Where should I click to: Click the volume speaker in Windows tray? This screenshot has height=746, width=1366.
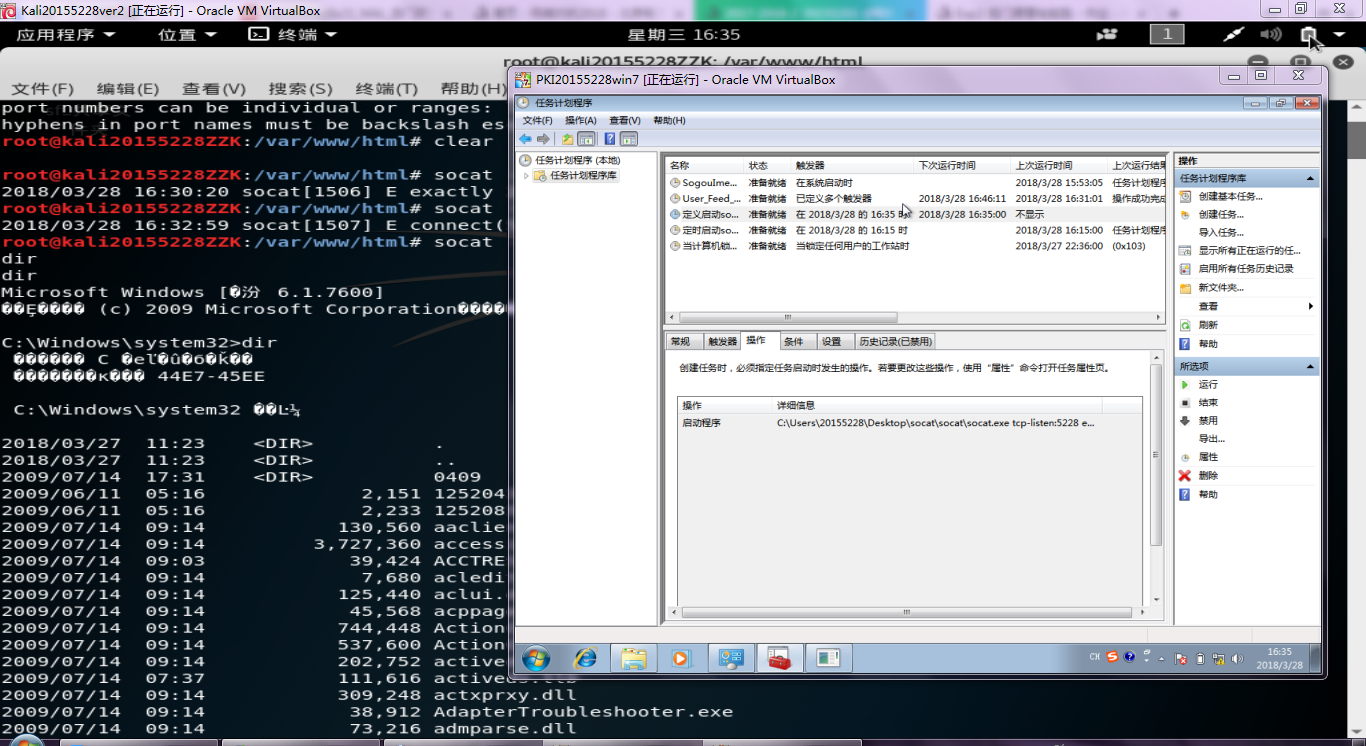click(1238, 659)
